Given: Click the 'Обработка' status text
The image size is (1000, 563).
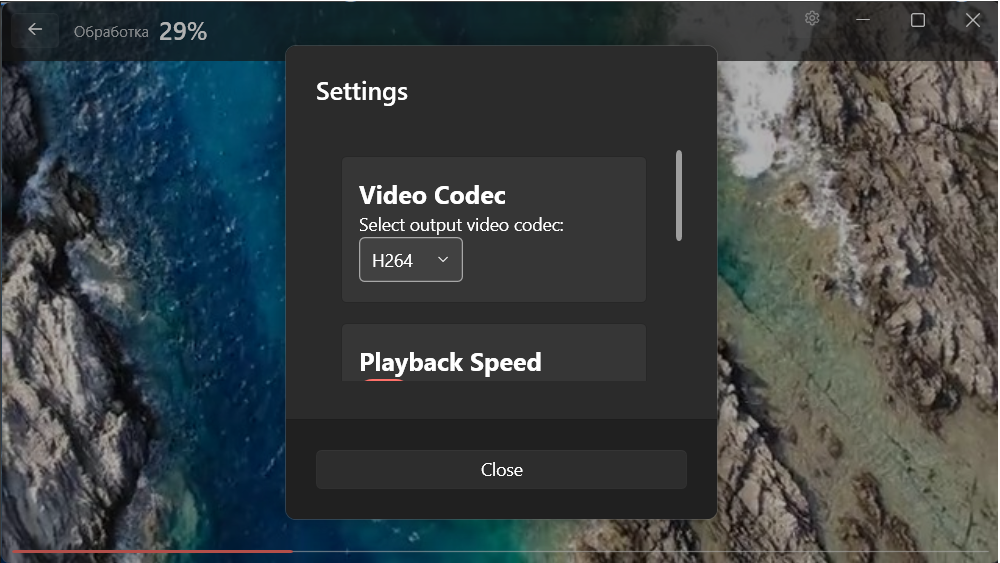Looking at the screenshot, I should pos(111,32).
